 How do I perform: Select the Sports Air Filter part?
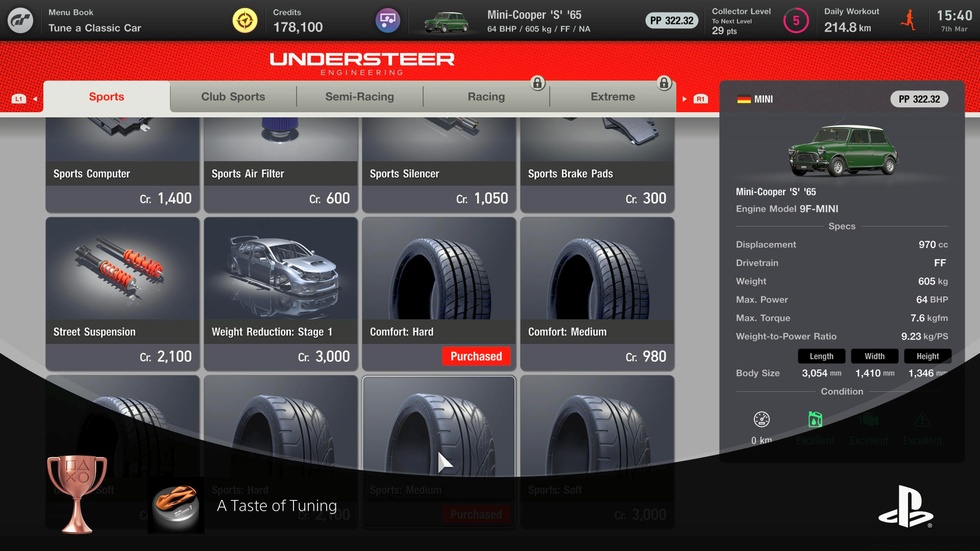pyautogui.click(x=281, y=166)
